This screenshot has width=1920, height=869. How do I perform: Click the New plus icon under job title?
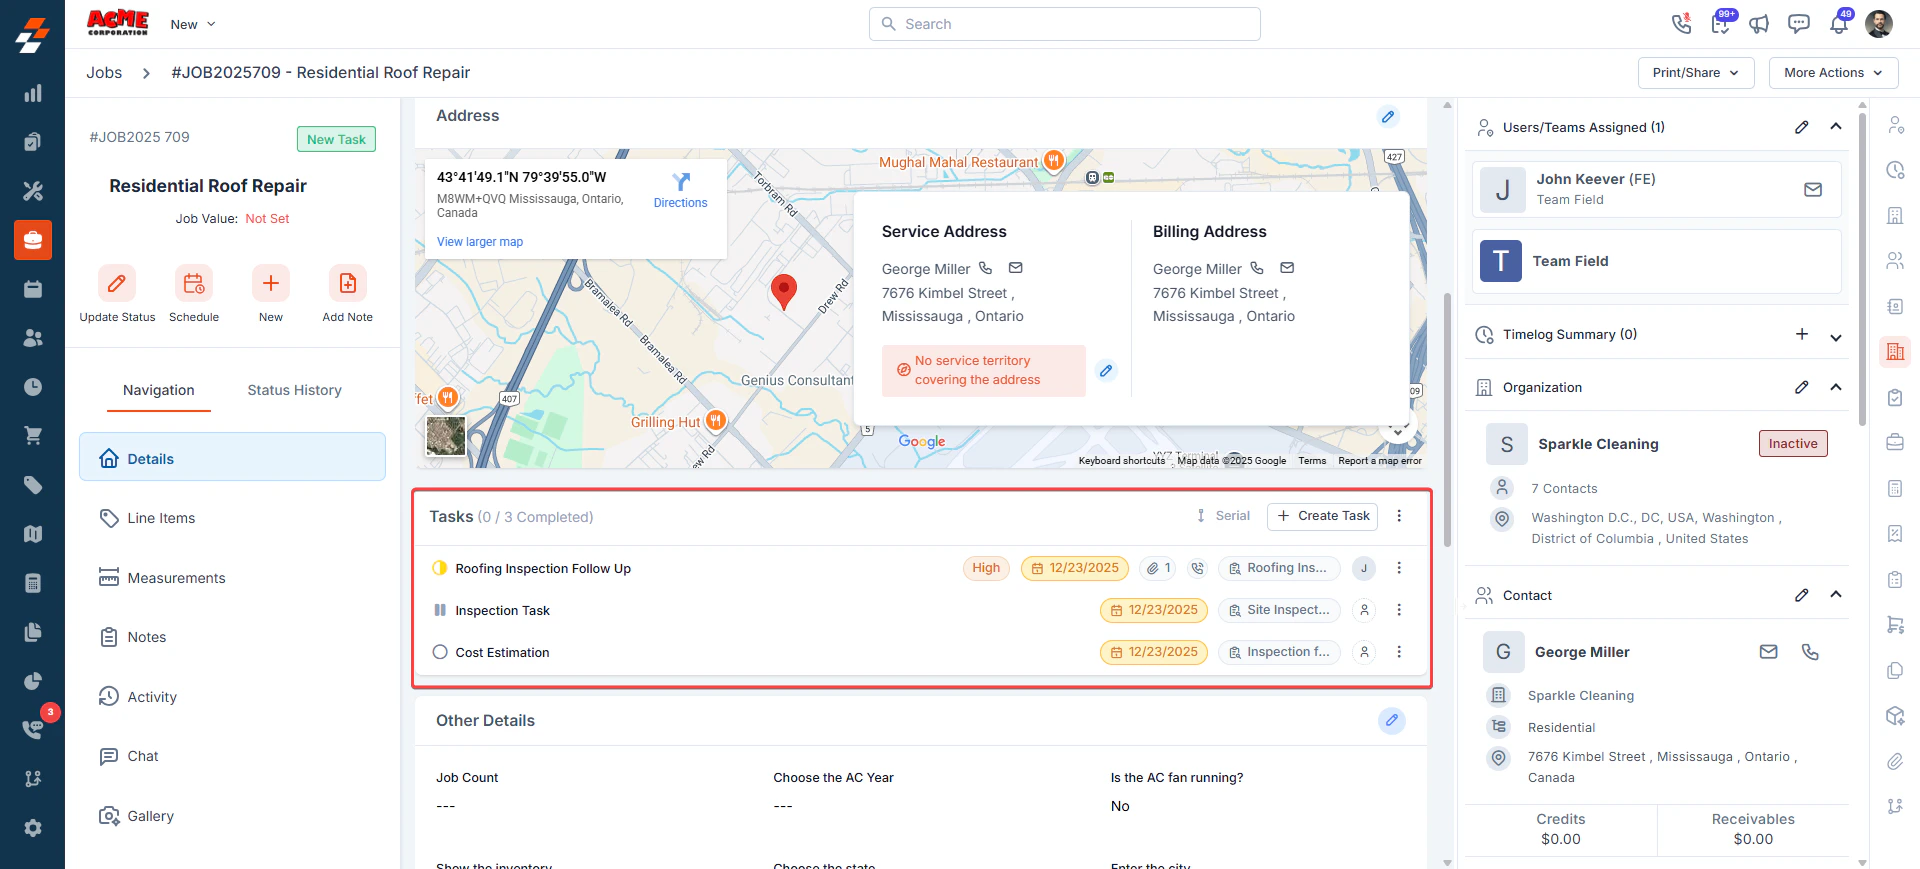(x=271, y=283)
